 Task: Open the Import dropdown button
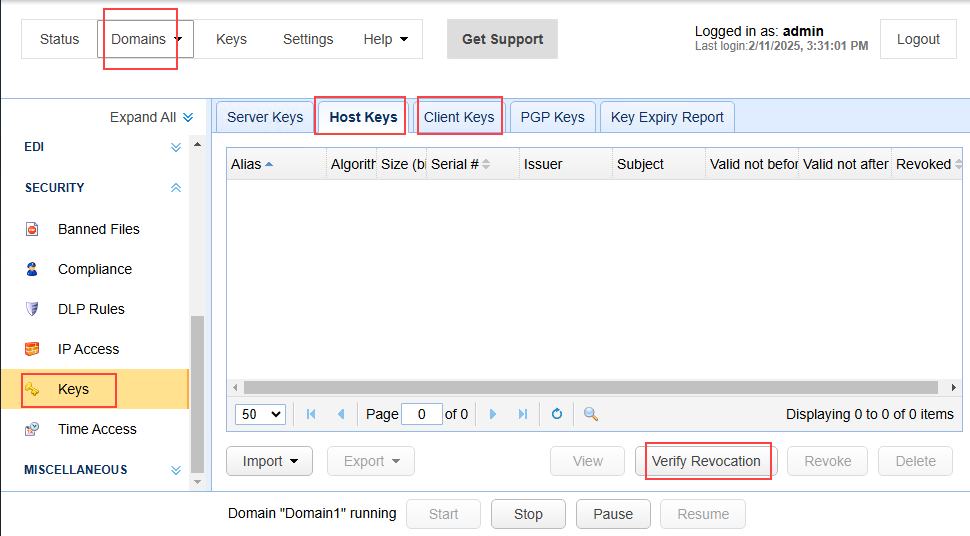[x=270, y=461]
